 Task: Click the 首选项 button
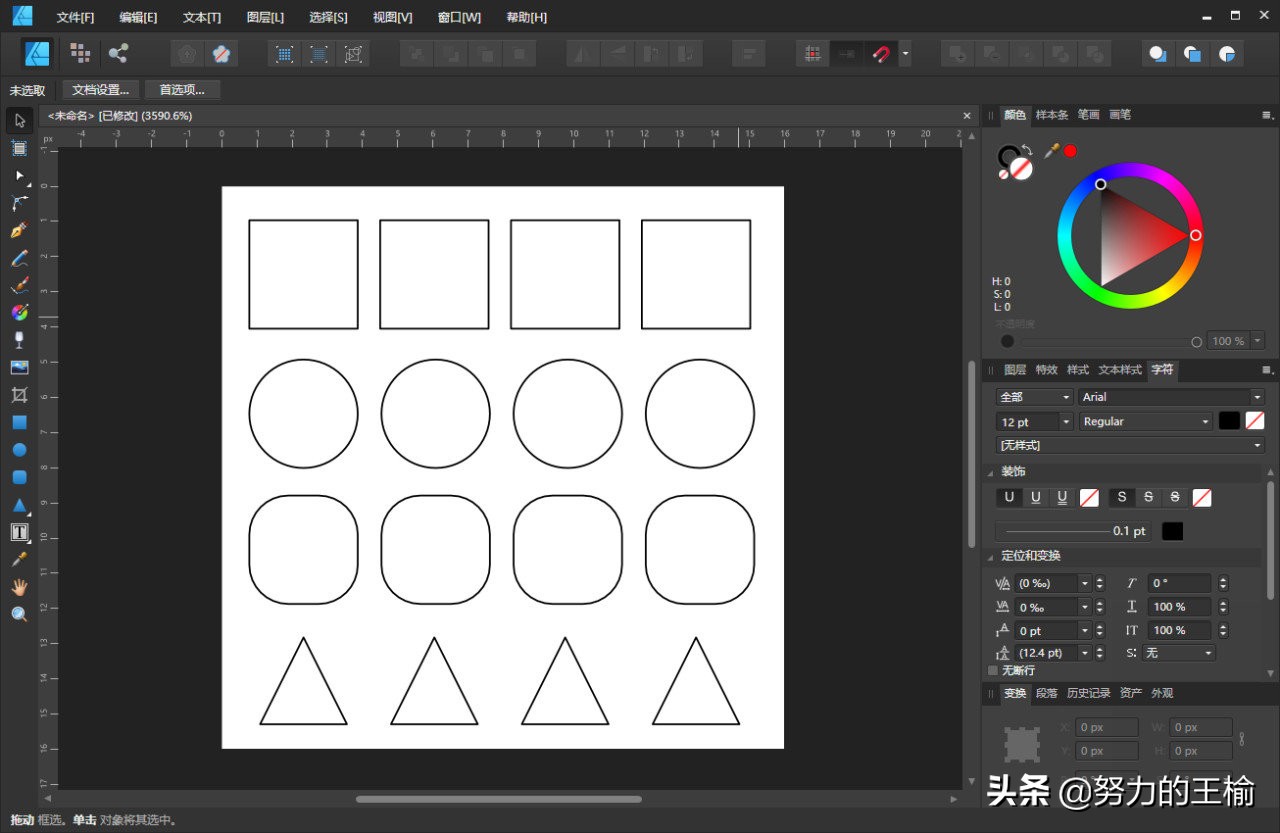pos(181,89)
